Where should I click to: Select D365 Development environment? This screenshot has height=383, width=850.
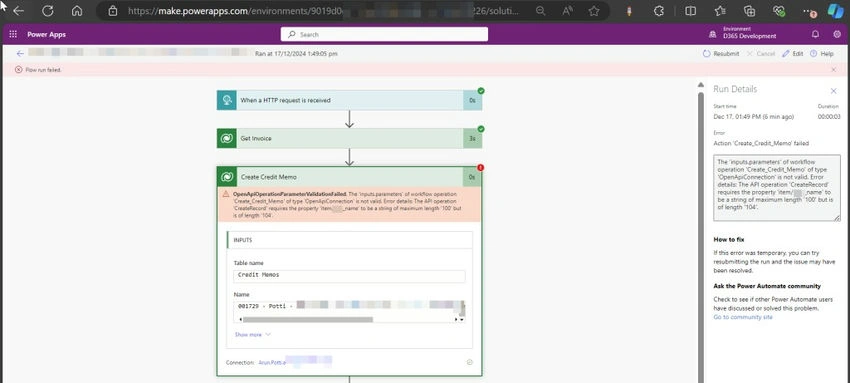(x=749, y=36)
